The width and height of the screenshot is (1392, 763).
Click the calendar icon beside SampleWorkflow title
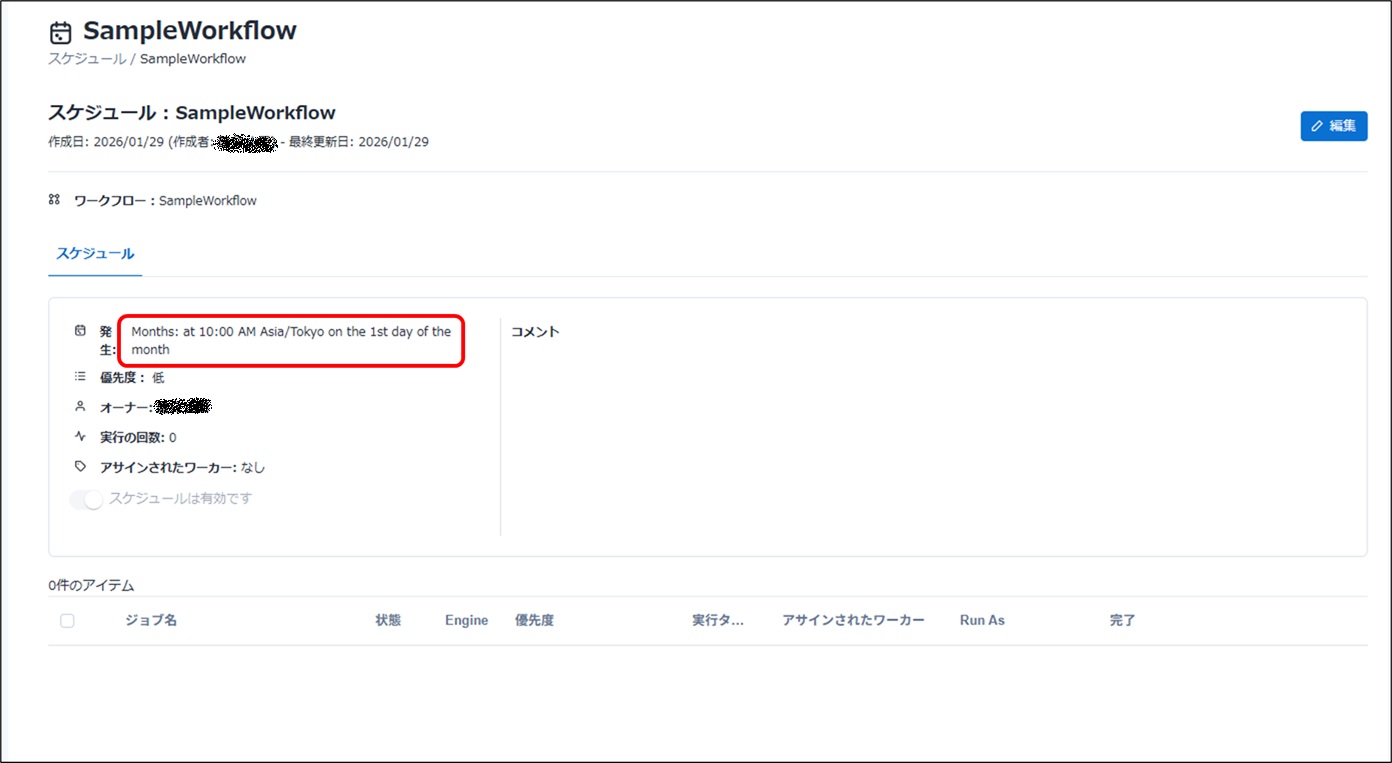pos(61,32)
